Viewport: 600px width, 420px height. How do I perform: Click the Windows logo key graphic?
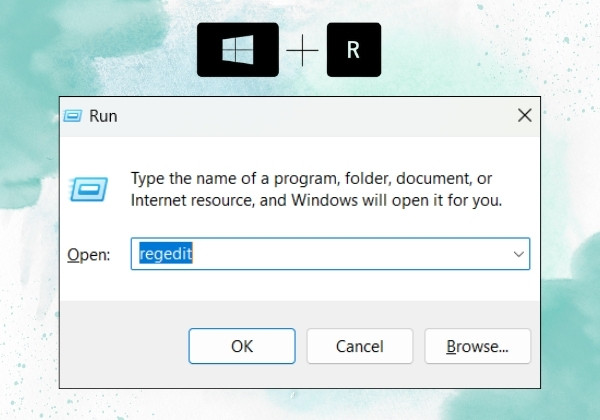point(238,50)
